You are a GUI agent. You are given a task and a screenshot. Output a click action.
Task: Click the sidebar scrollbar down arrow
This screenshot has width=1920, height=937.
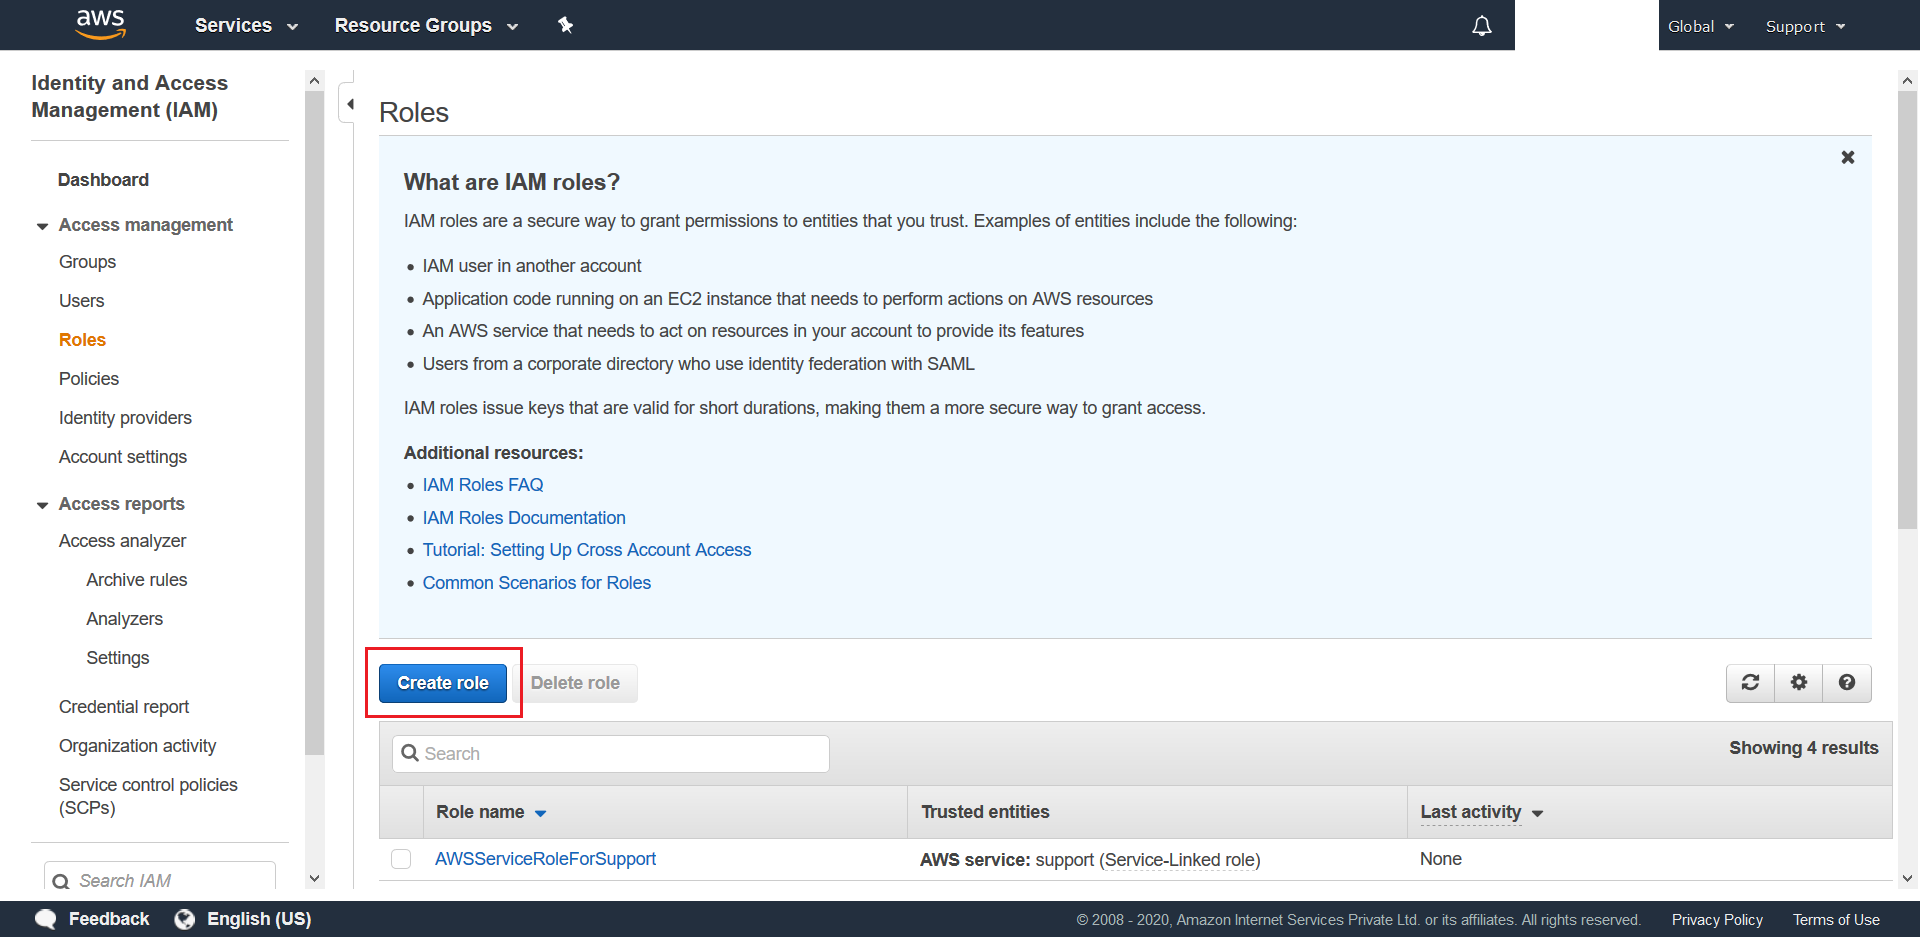314,879
